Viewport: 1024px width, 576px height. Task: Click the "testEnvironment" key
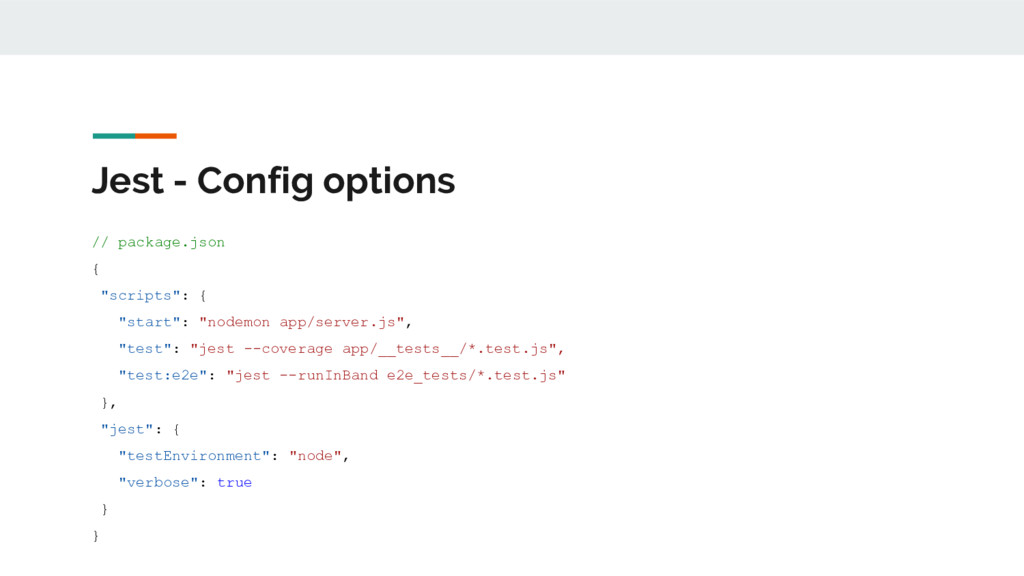194,456
